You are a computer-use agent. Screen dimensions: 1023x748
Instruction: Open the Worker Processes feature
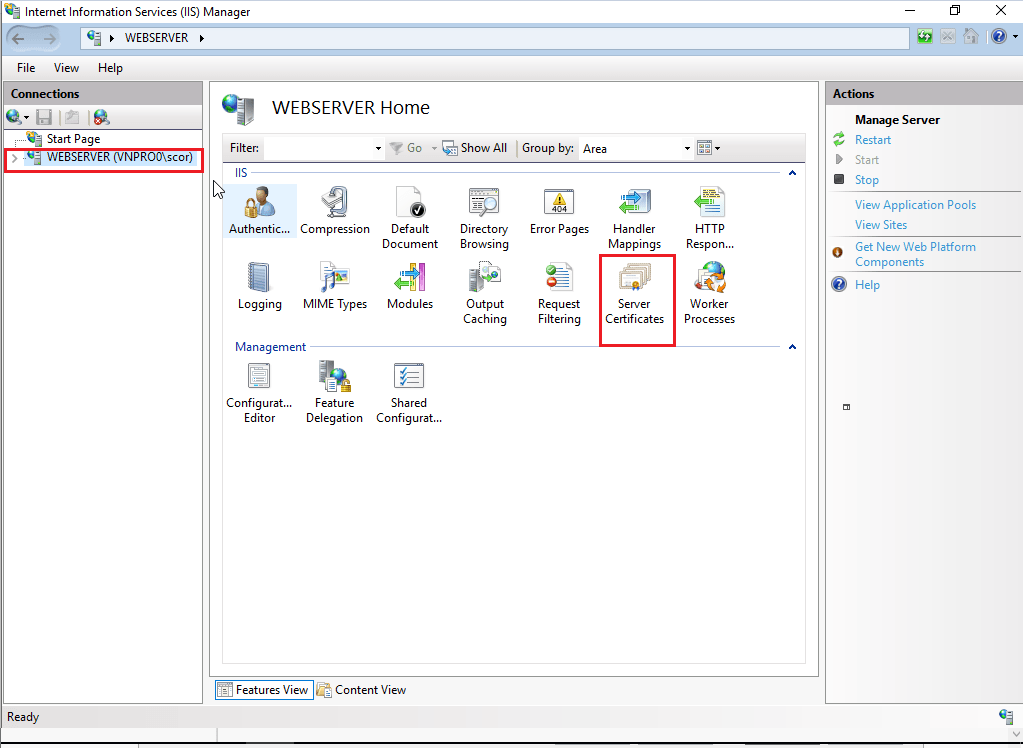709,293
